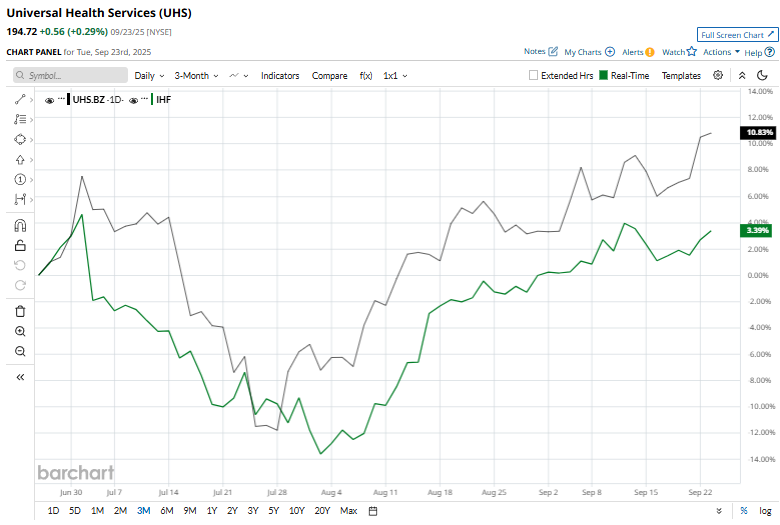The image size is (780, 525).
Task: Toggle visibility eye for IHF series
Action: click(x=133, y=100)
